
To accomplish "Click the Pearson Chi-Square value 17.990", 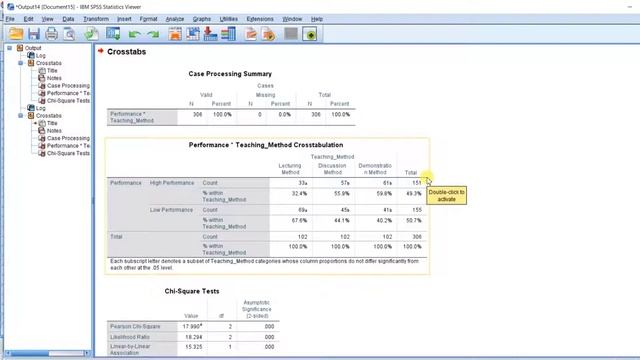I will [191, 327].
